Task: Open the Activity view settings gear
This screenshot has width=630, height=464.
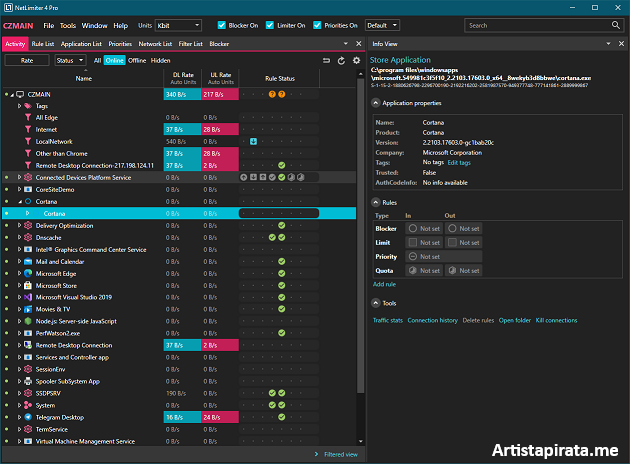Action: [356, 61]
